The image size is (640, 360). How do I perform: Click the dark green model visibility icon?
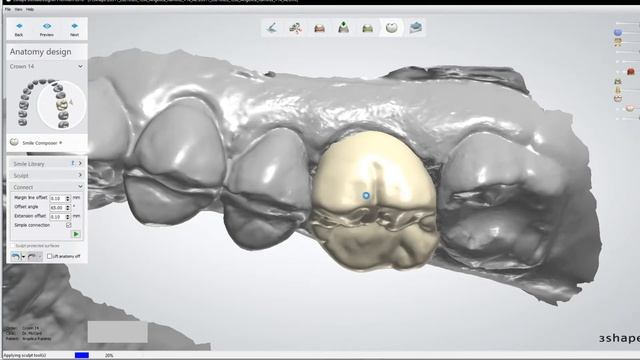pyautogui.click(x=618, y=82)
